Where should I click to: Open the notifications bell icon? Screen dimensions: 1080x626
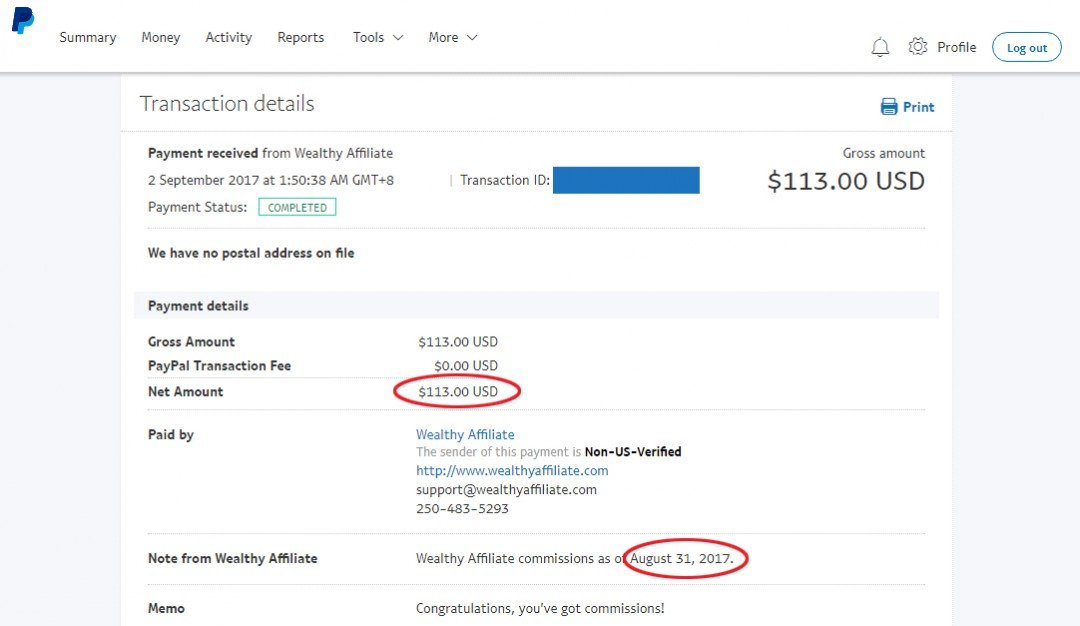[880, 48]
